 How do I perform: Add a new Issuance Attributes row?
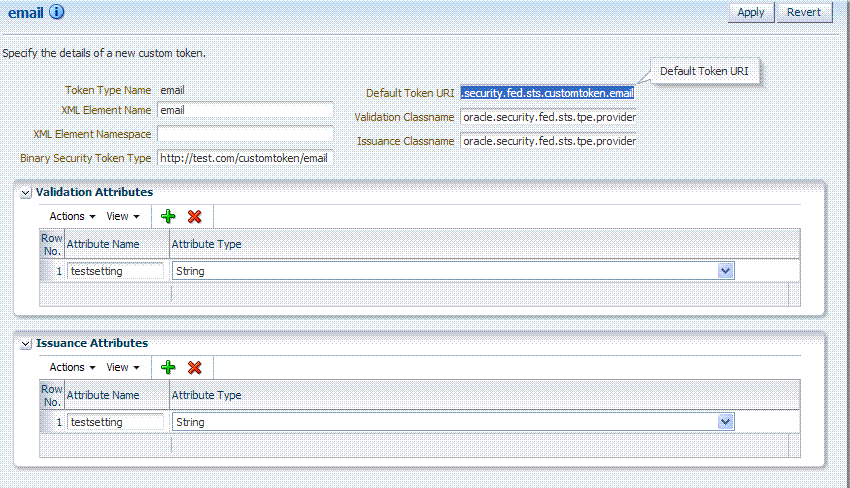click(x=168, y=368)
